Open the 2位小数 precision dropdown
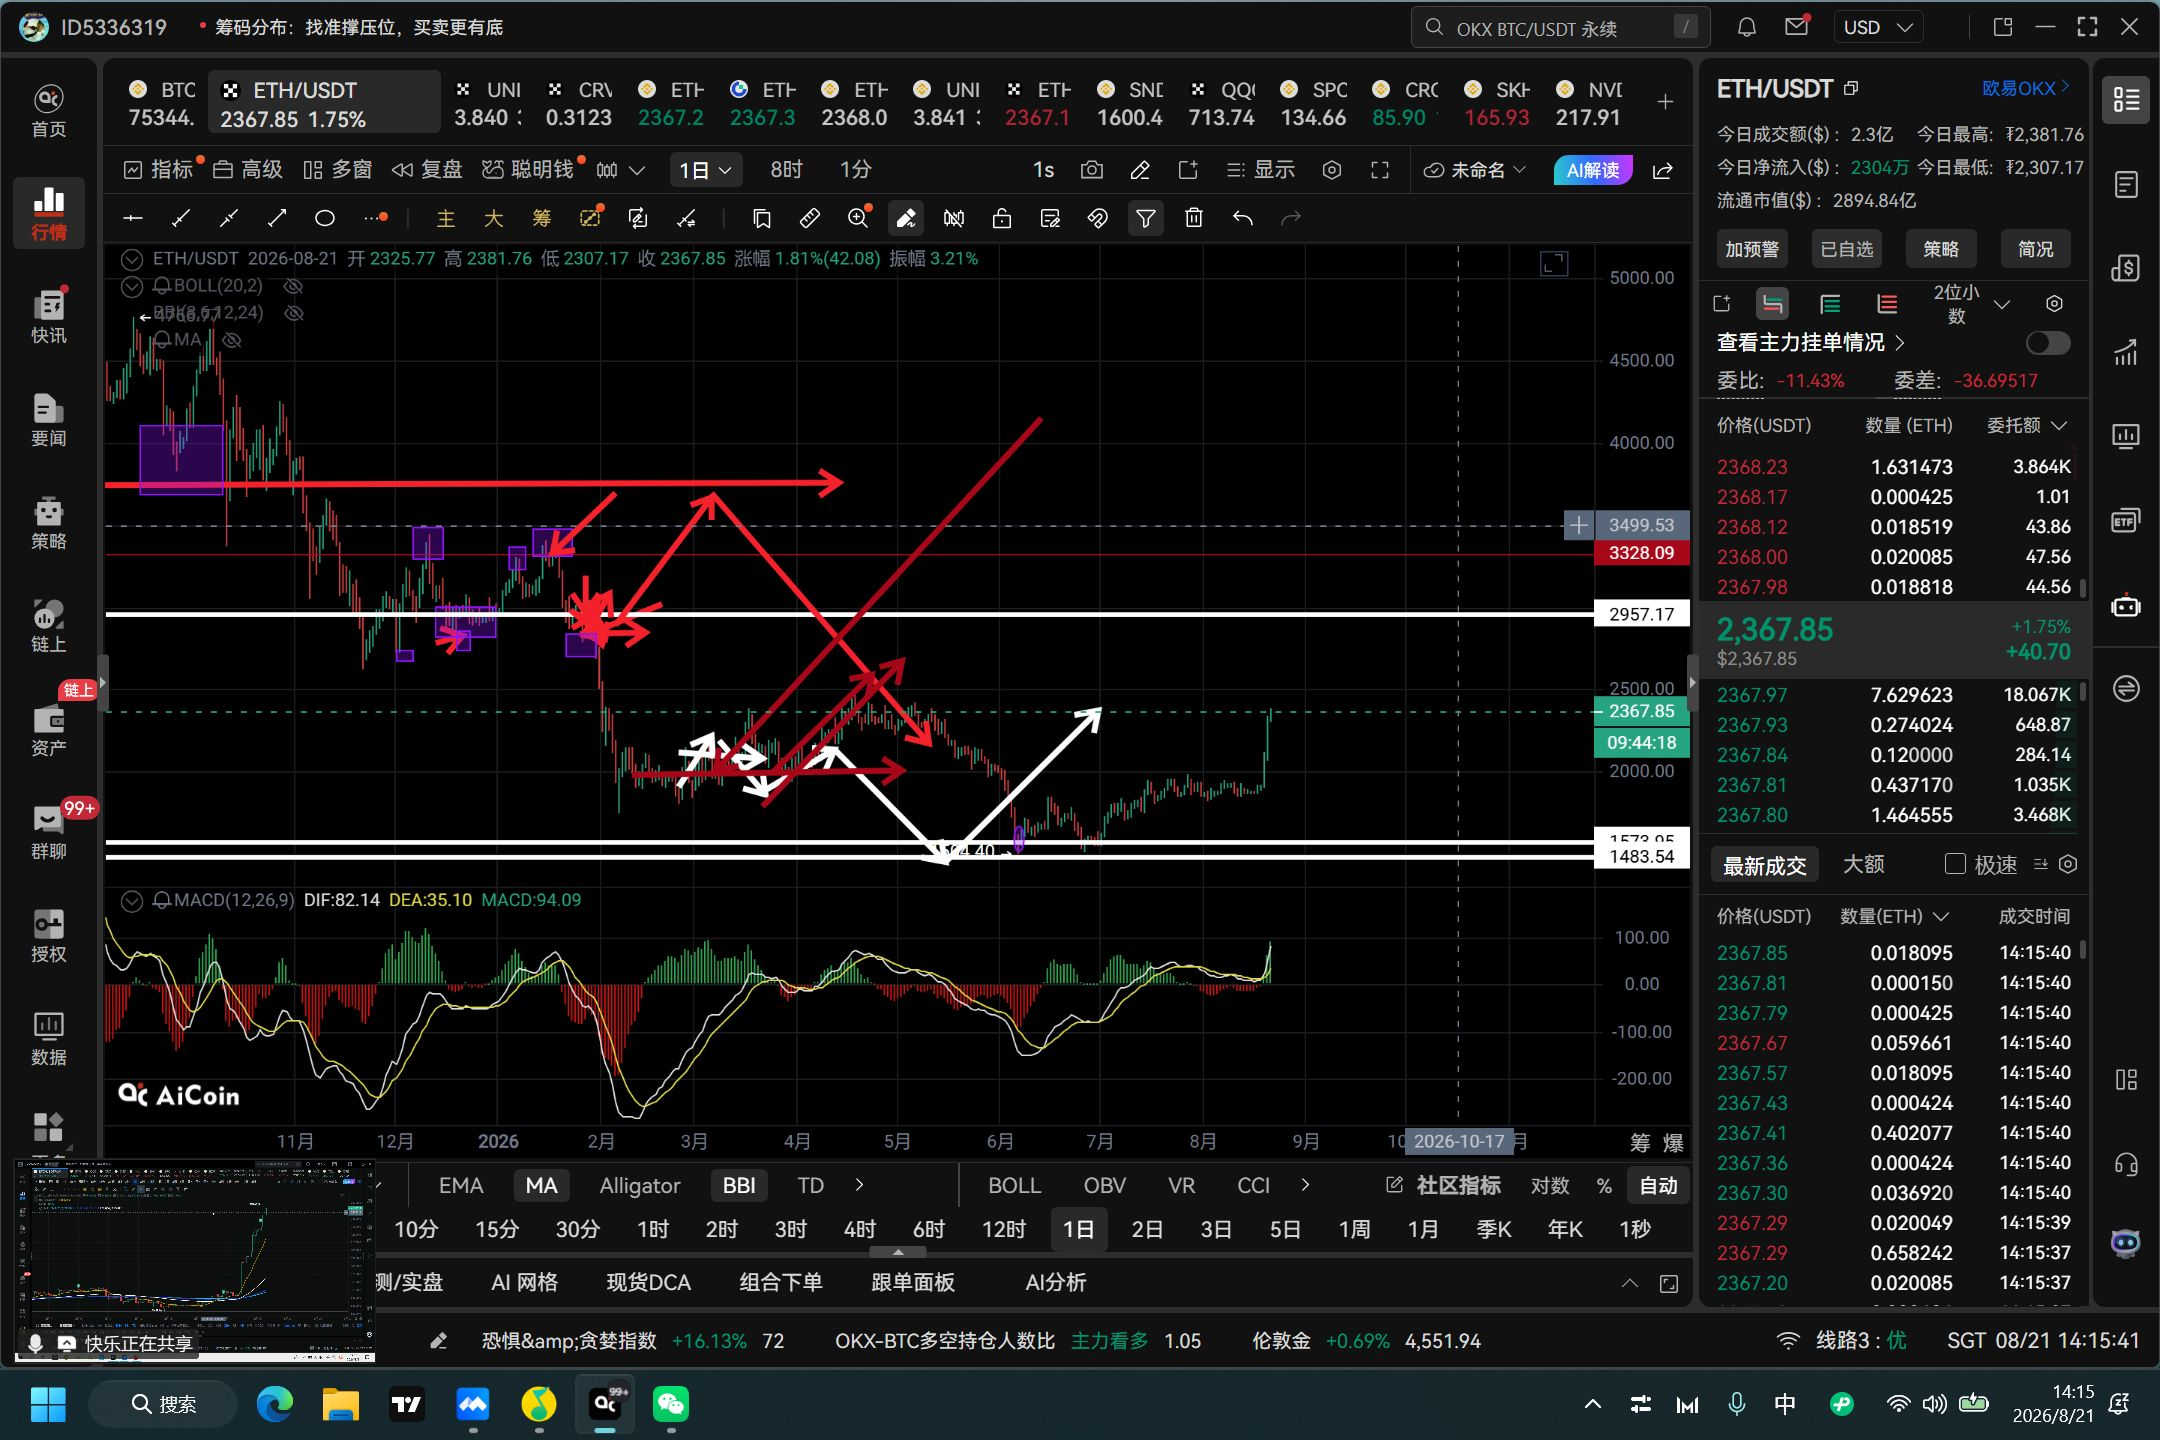 click(x=1970, y=304)
